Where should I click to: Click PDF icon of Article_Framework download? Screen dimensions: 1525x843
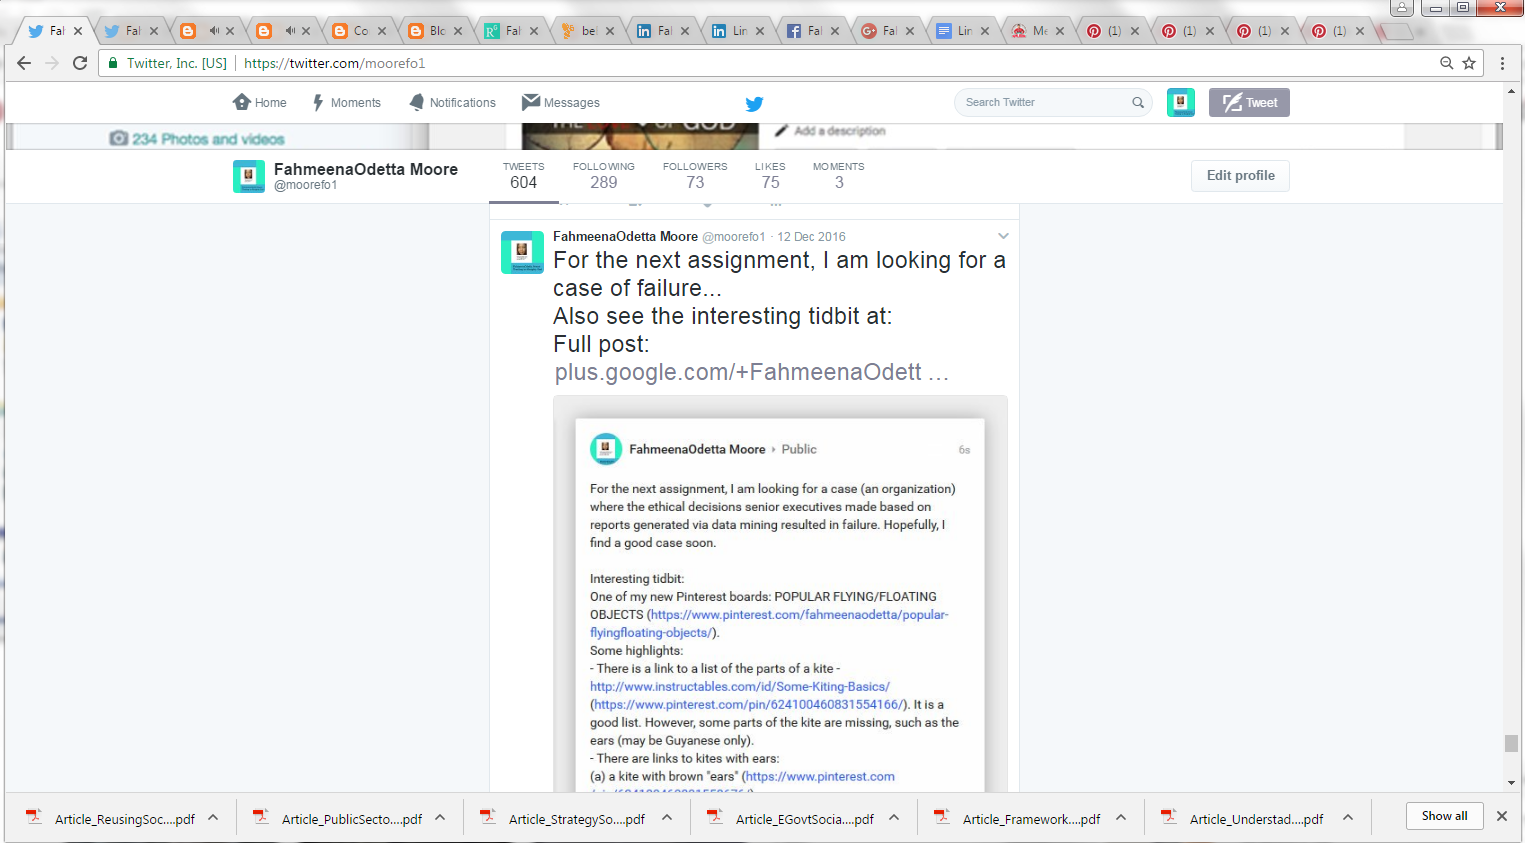point(942,817)
